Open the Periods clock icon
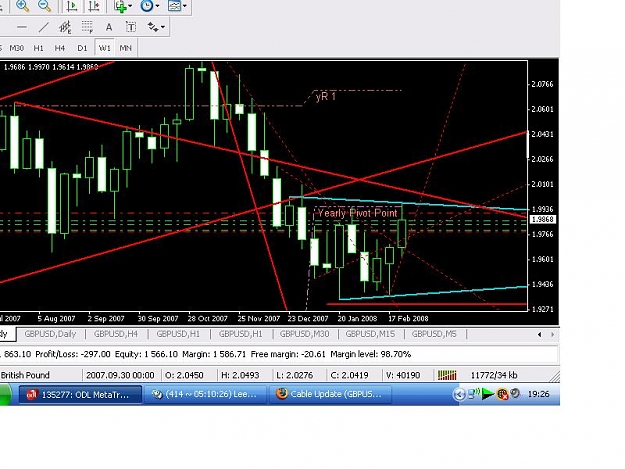The width and height of the screenshot is (625, 469). click(x=147, y=6)
